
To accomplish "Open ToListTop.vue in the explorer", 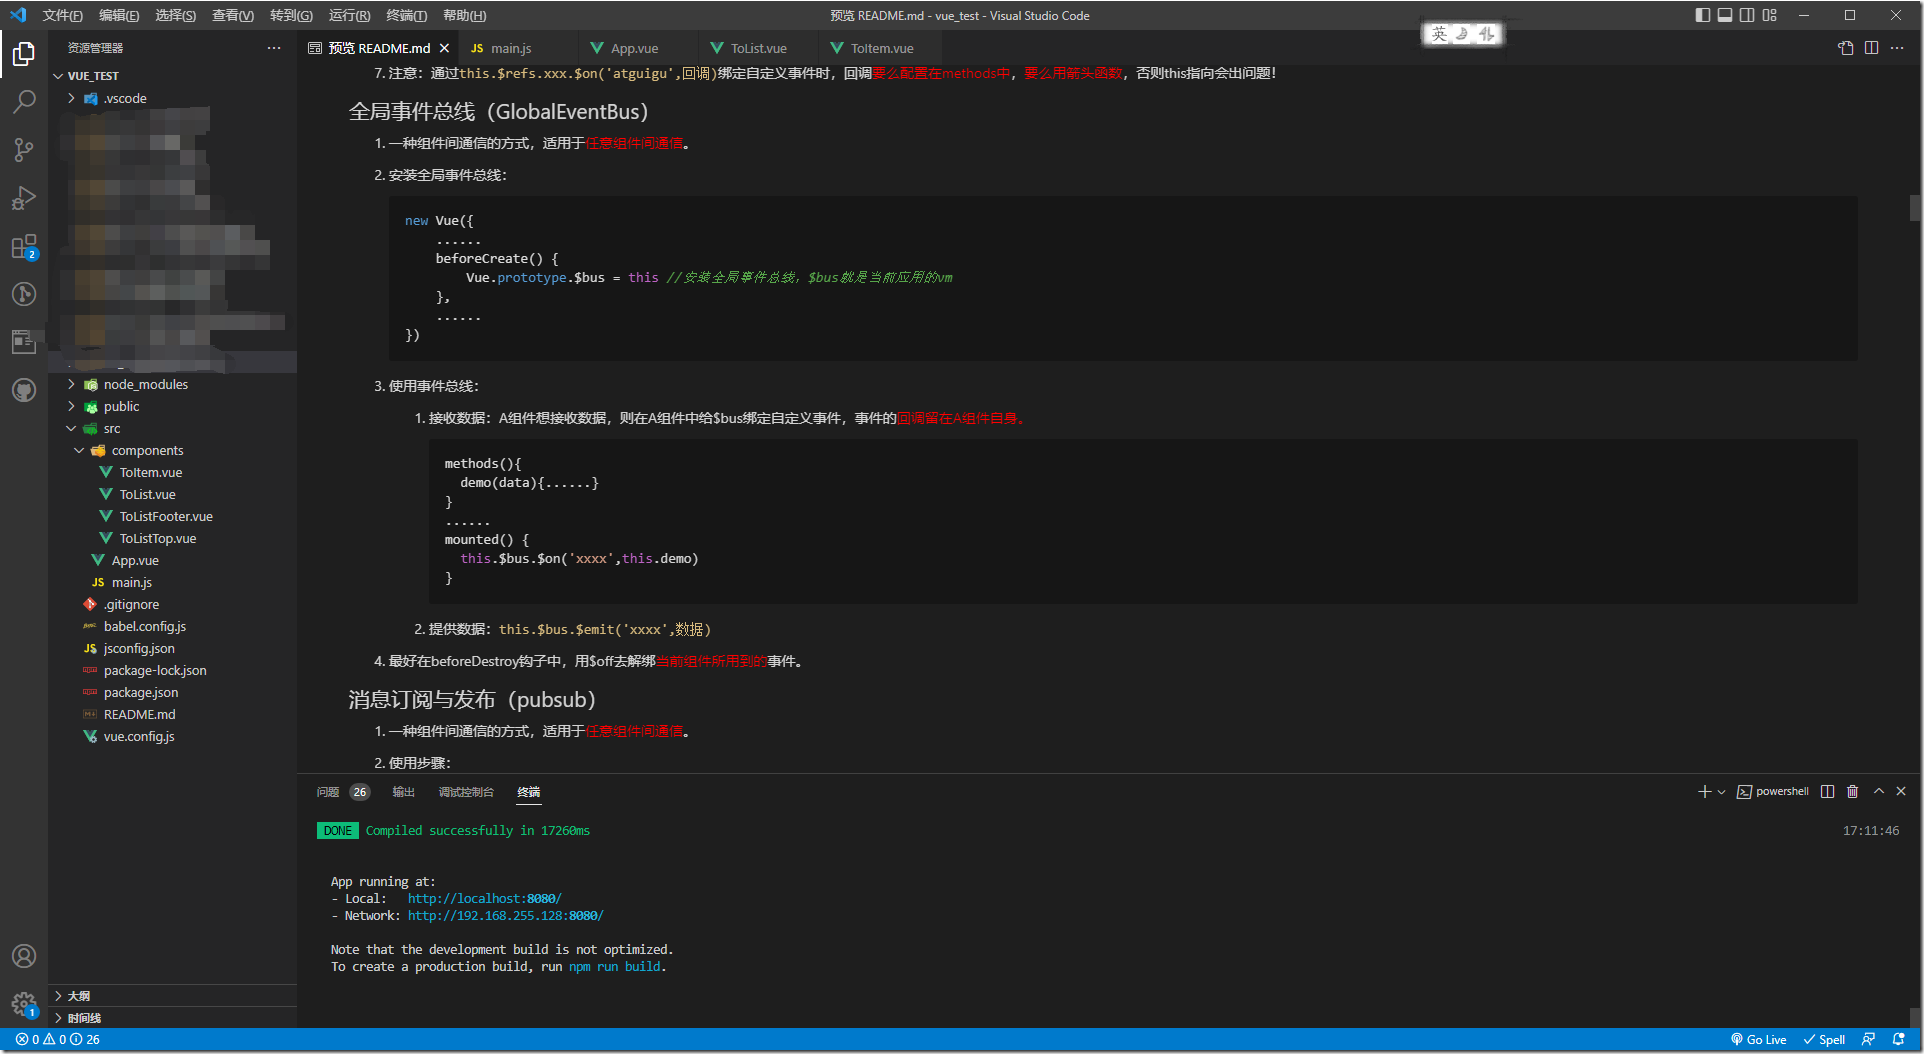I will click(158, 538).
